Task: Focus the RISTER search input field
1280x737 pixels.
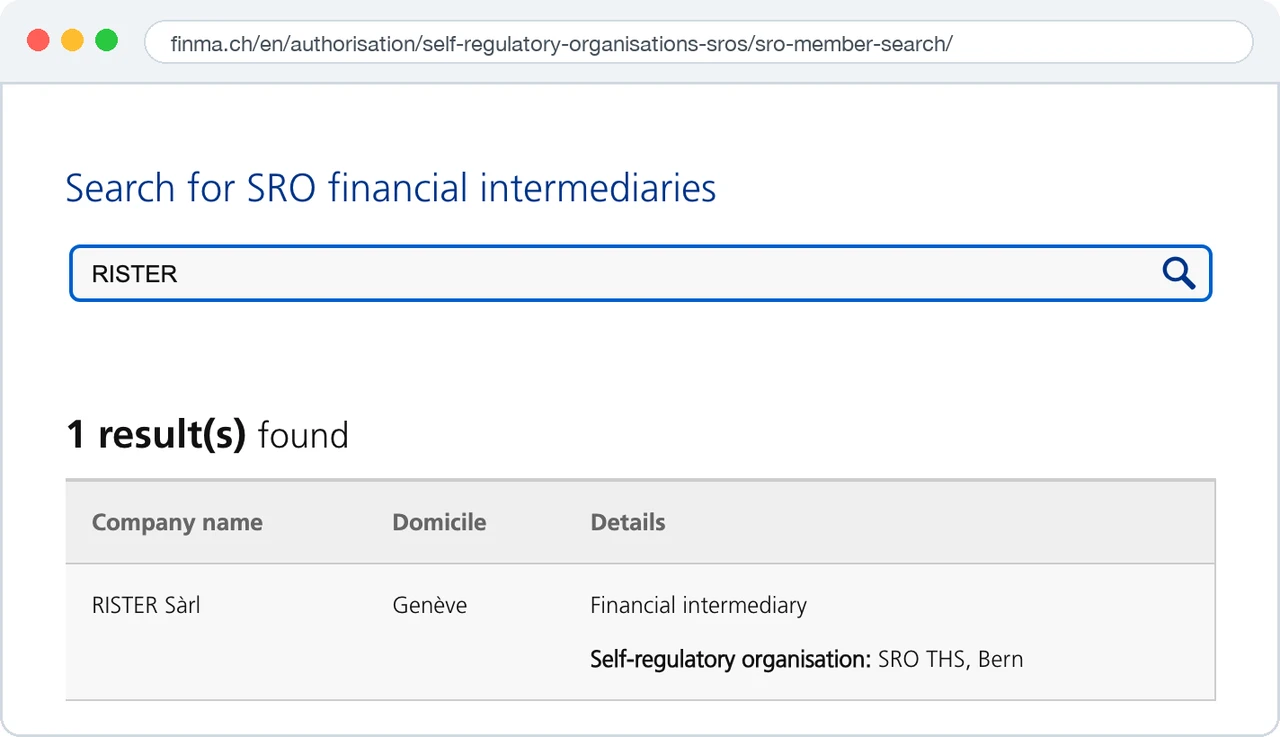Action: pyautogui.click(x=640, y=273)
